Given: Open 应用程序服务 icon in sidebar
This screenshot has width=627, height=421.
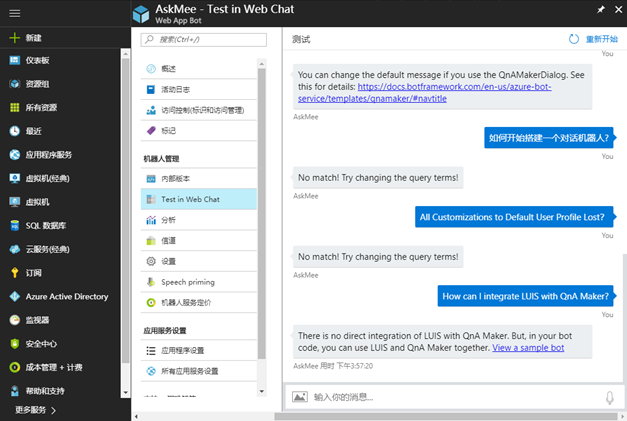Looking at the screenshot, I should 14,155.
